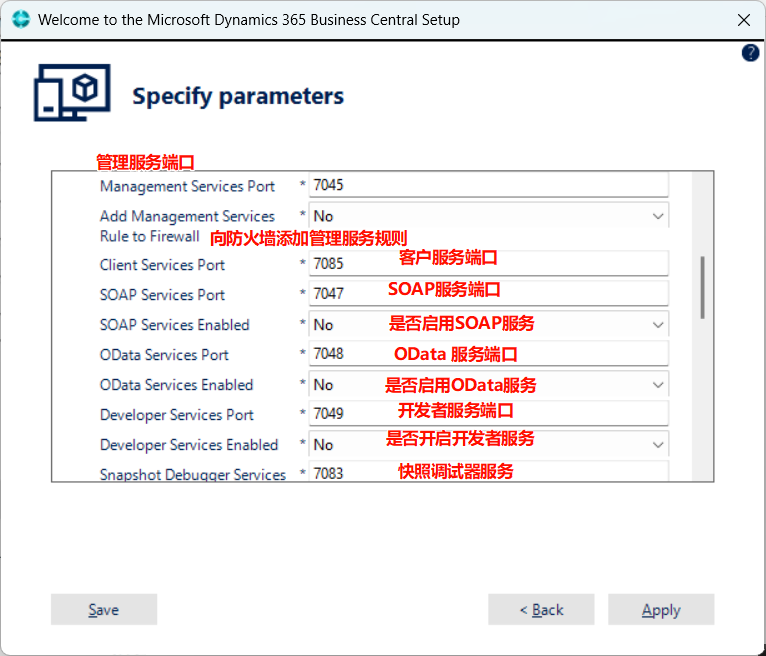Click the Save button

tap(104, 609)
